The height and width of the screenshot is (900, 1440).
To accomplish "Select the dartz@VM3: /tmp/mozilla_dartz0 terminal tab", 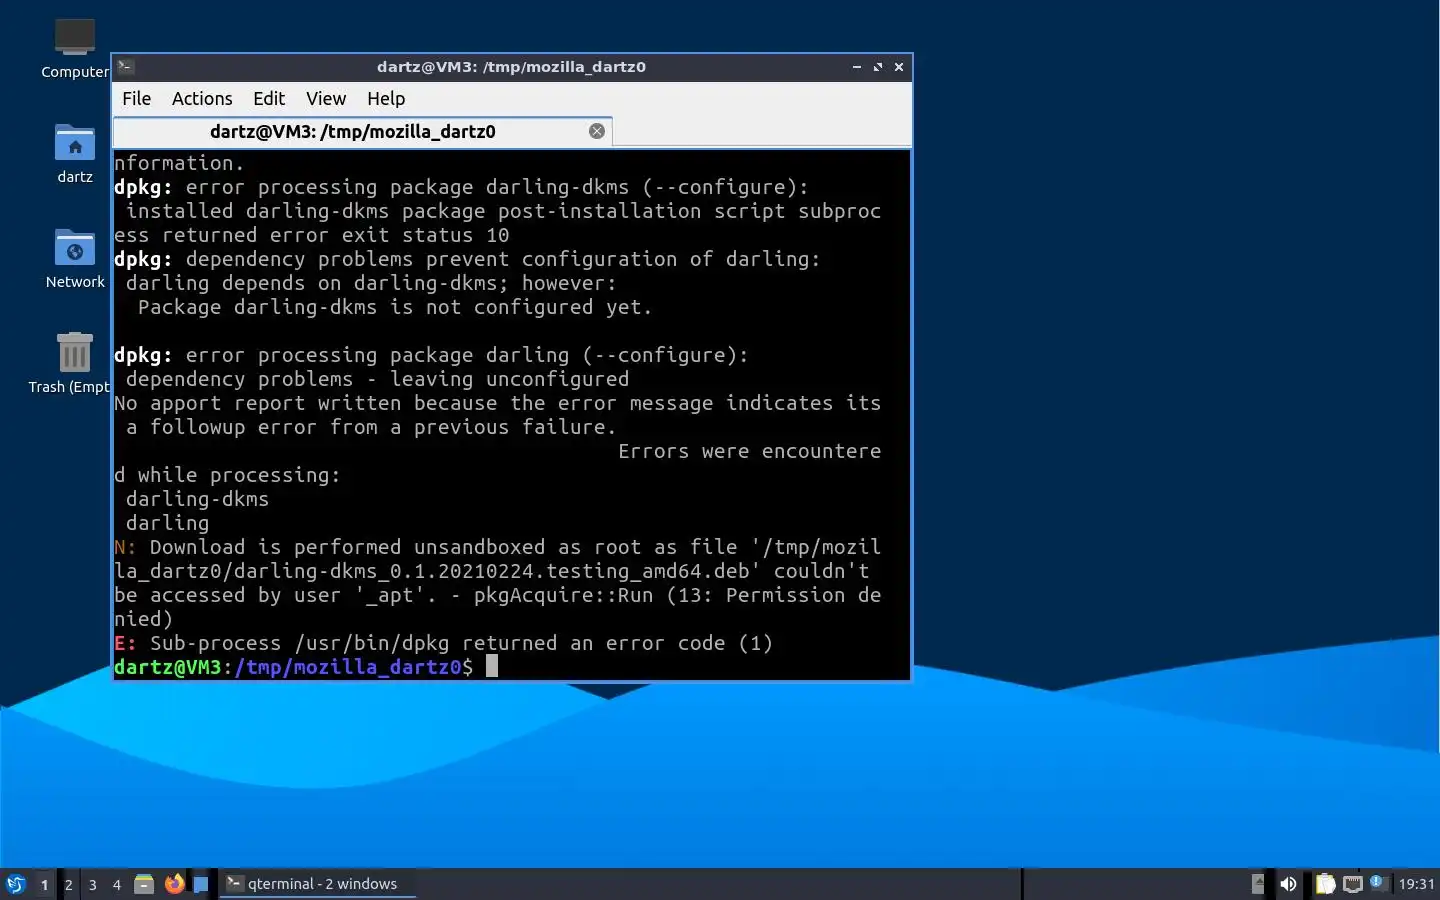I will pyautogui.click(x=353, y=131).
